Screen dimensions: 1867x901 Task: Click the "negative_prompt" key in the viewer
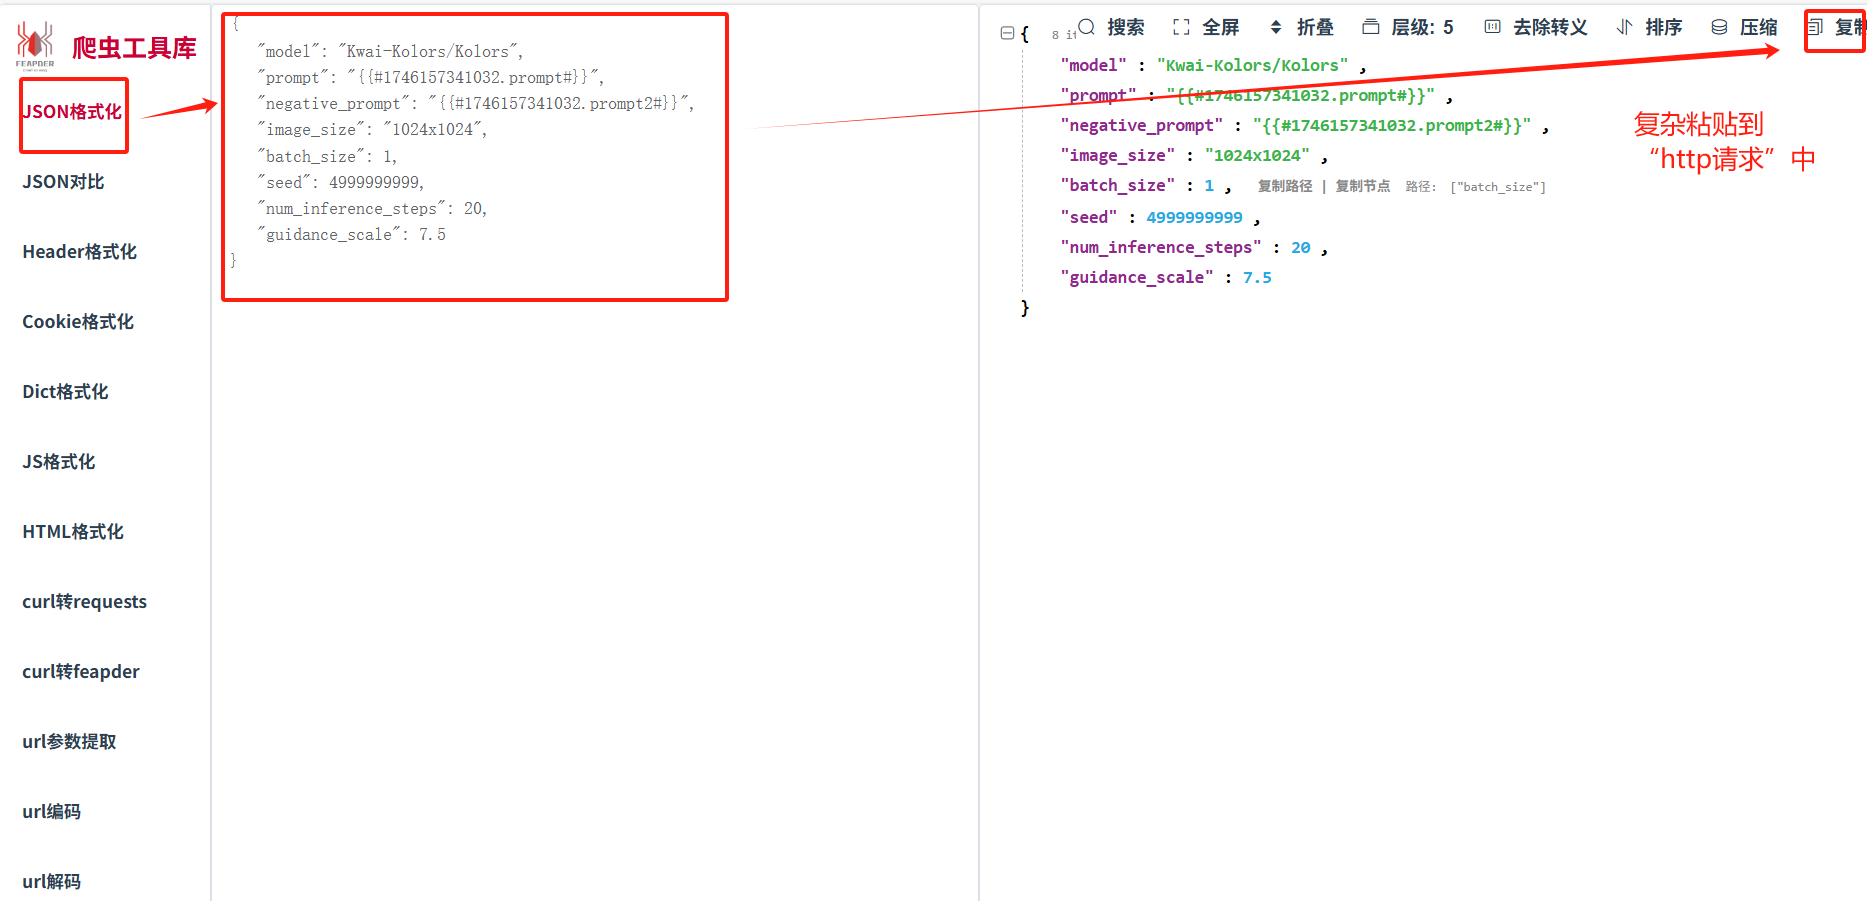coord(1141,125)
